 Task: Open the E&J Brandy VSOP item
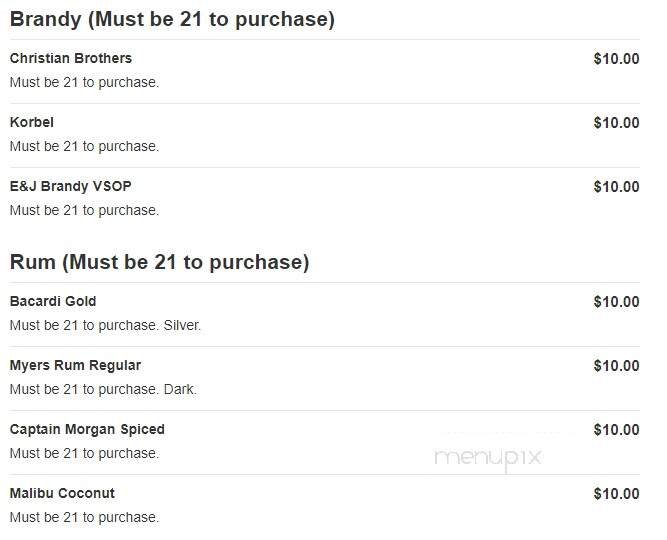(x=70, y=186)
